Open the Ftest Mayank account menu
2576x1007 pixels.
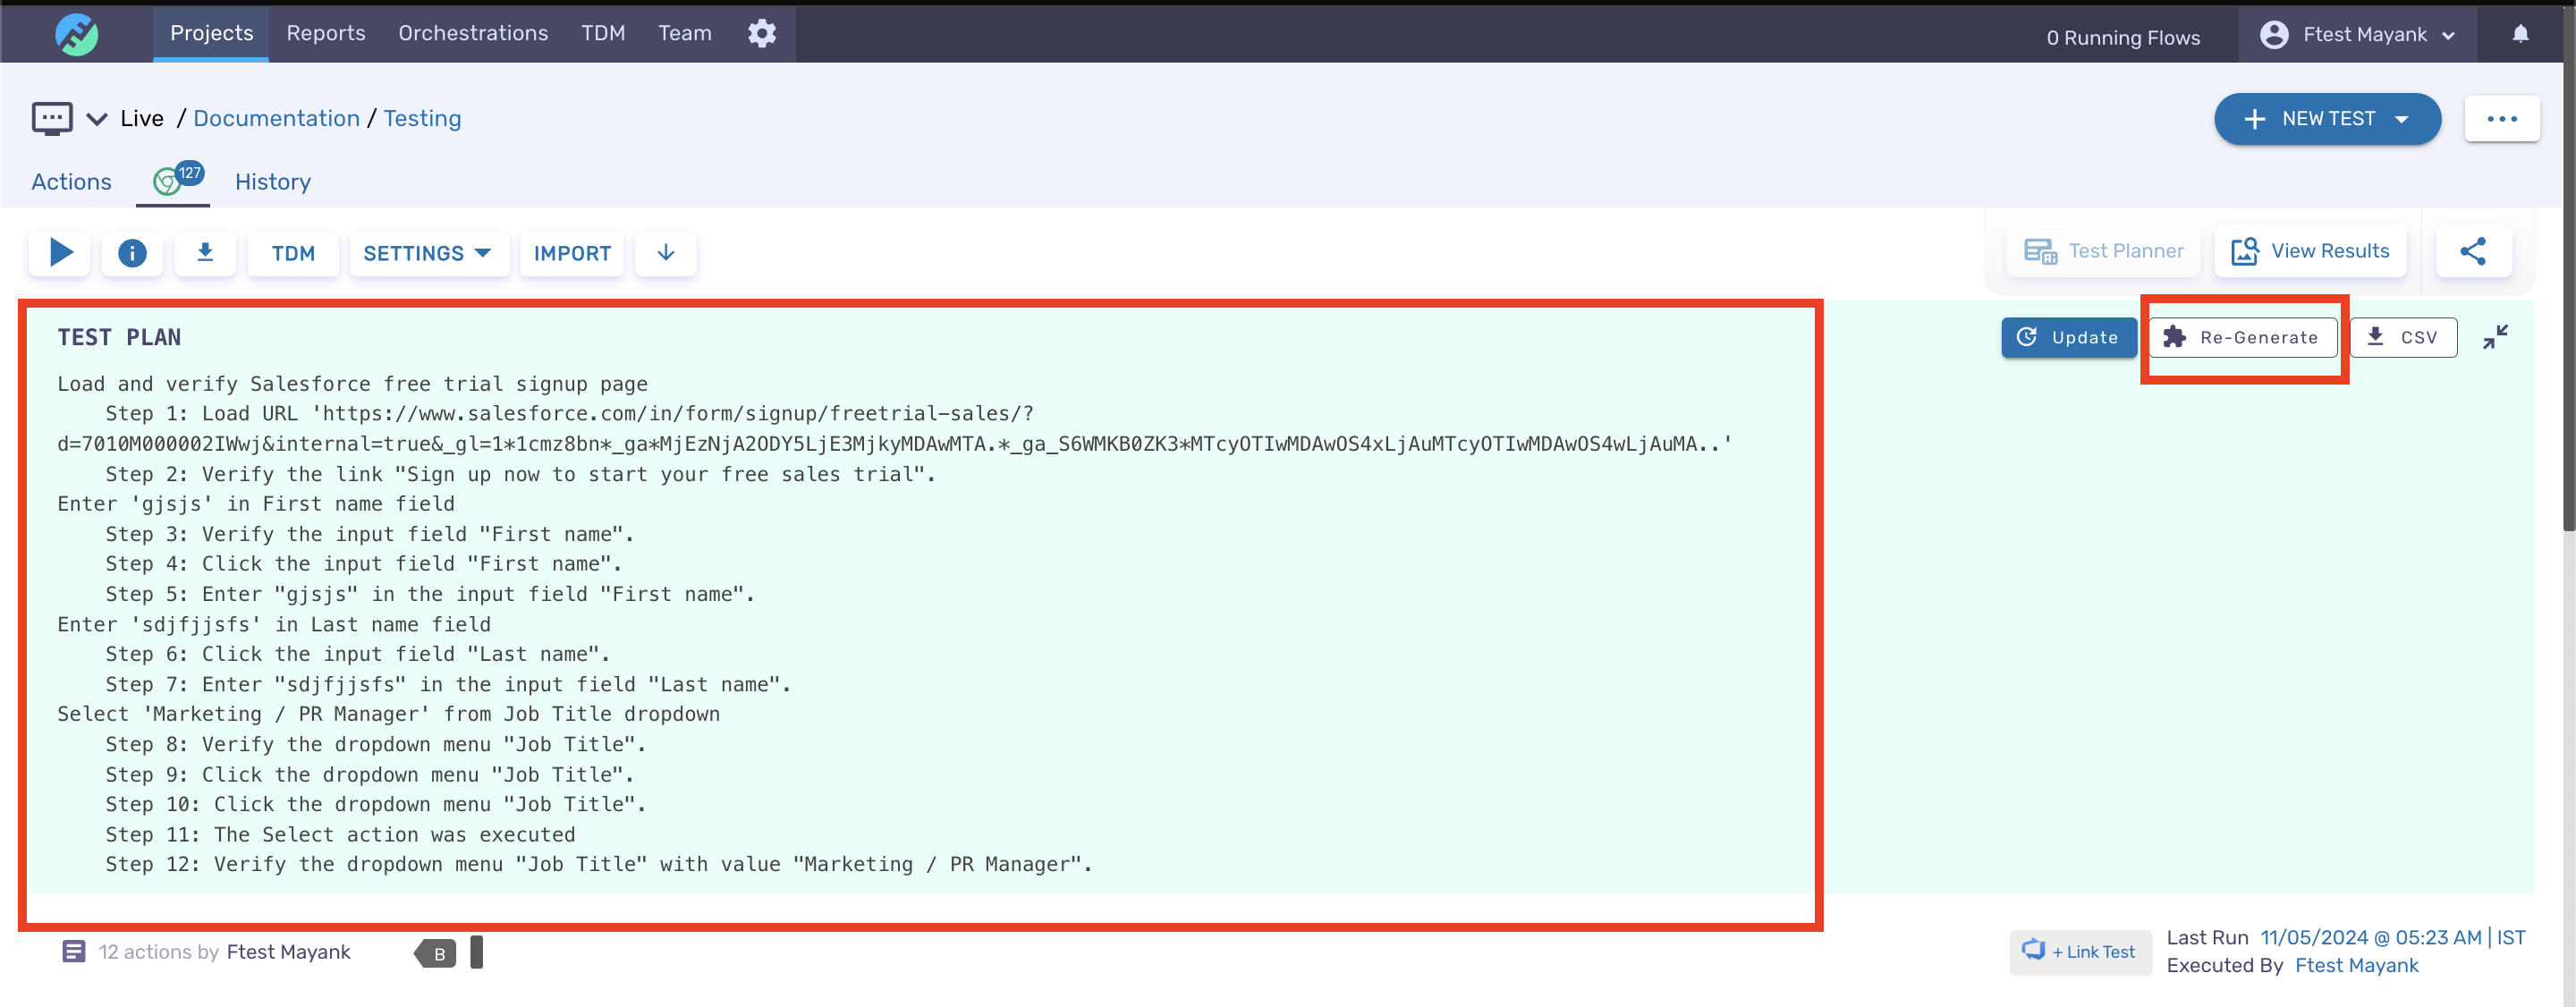tap(2358, 35)
